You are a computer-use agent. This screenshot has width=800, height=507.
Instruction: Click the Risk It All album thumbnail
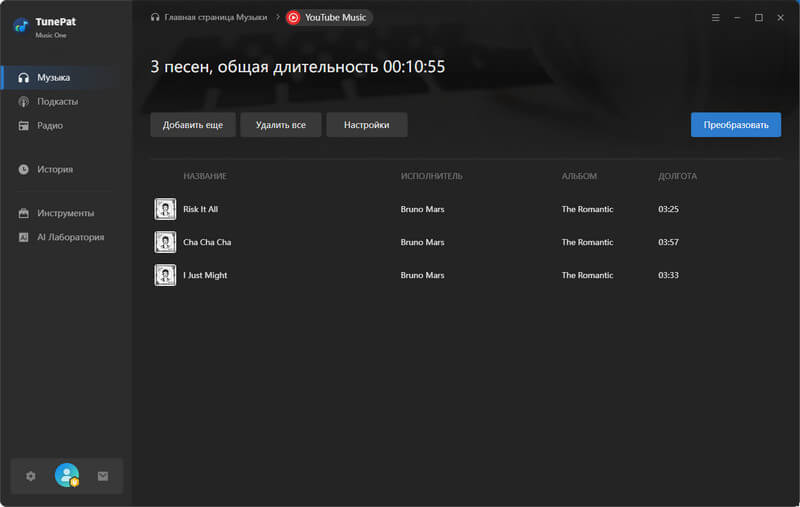point(165,209)
